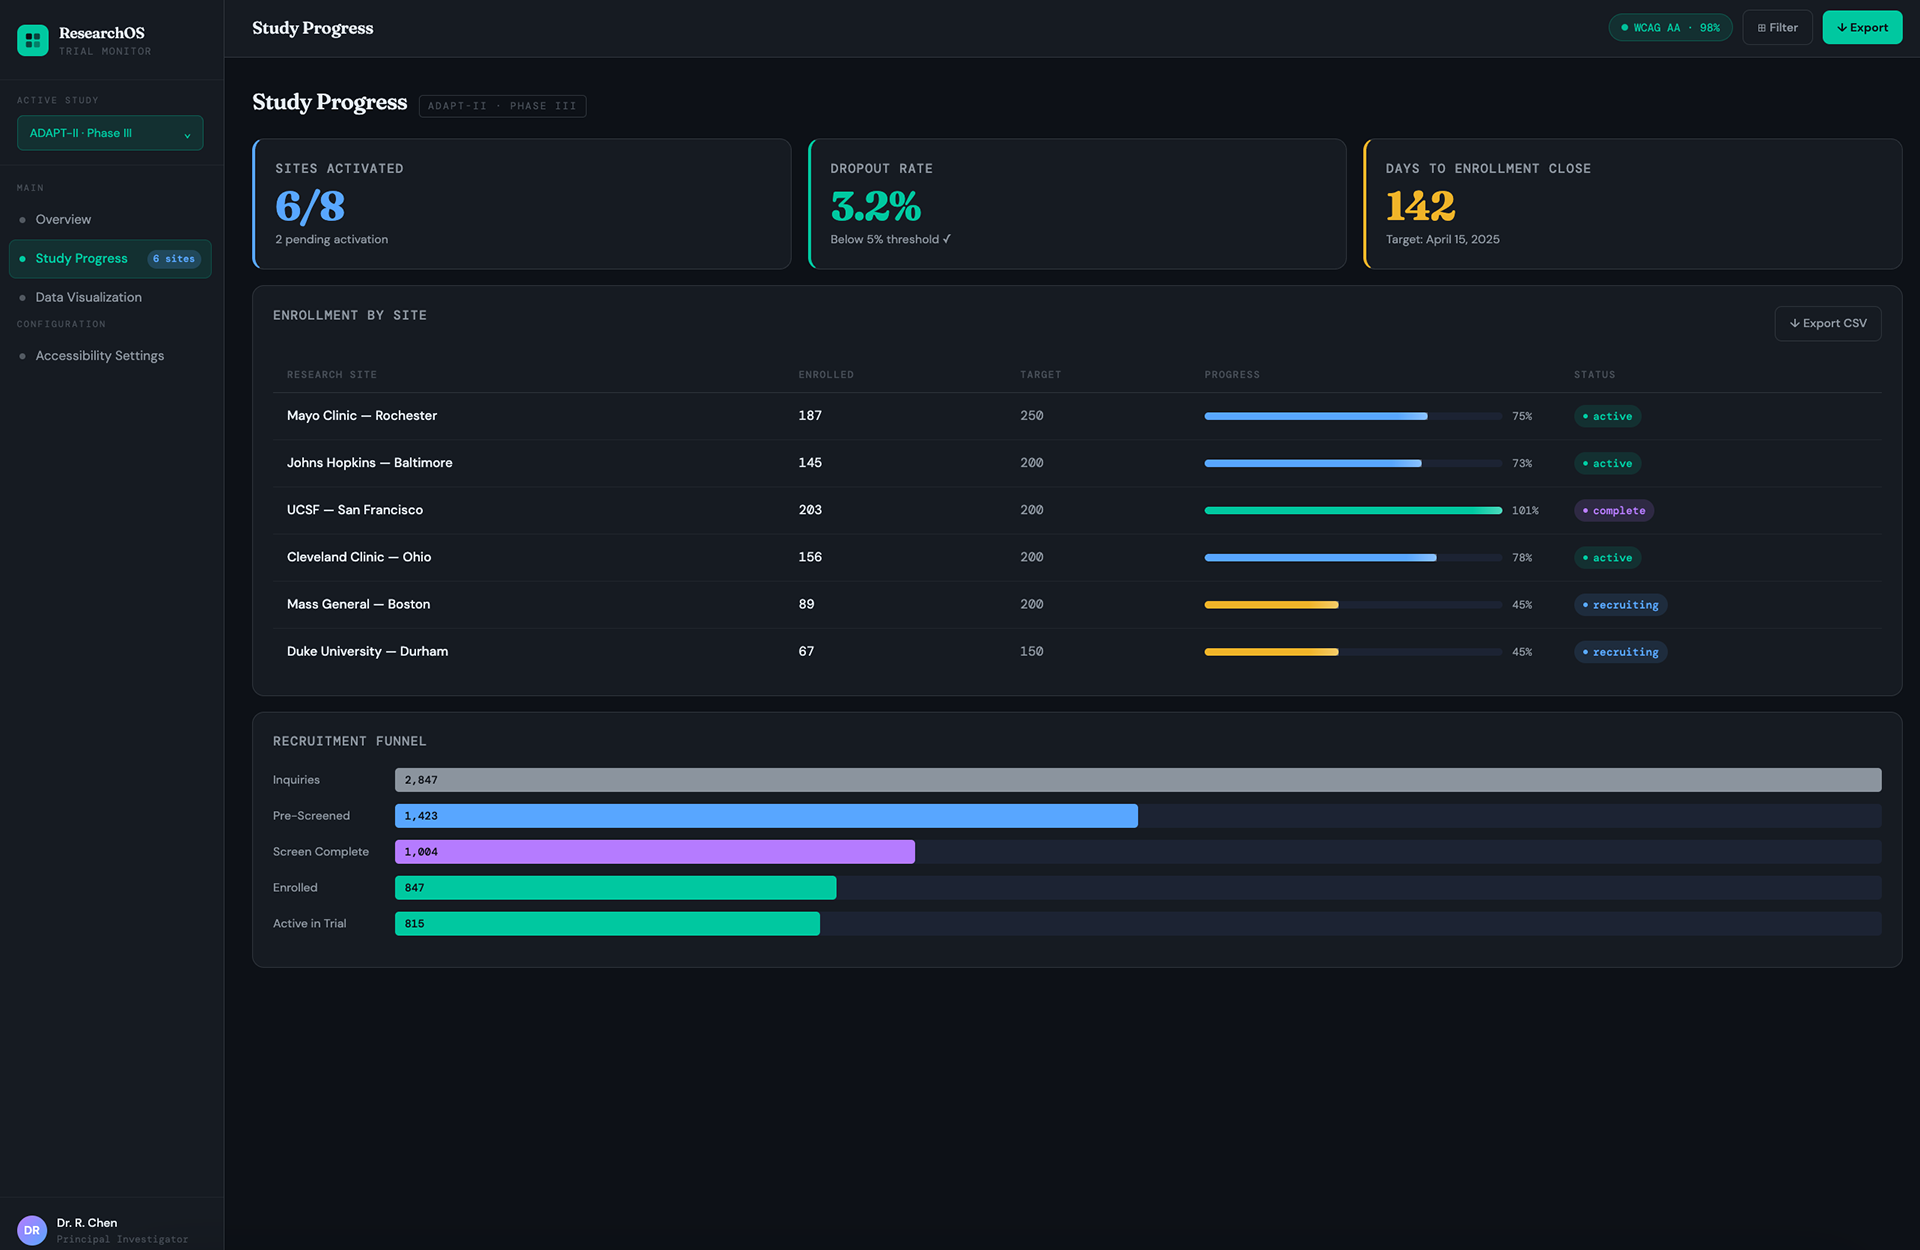This screenshot has width=1920, height=1250.
Task: Click the DR user avatar
Action: click(32, 1230)
